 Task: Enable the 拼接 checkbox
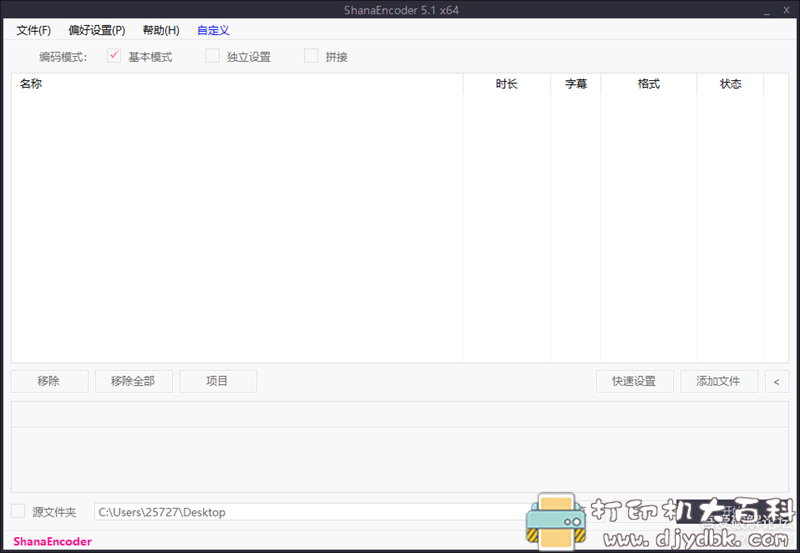311,56
